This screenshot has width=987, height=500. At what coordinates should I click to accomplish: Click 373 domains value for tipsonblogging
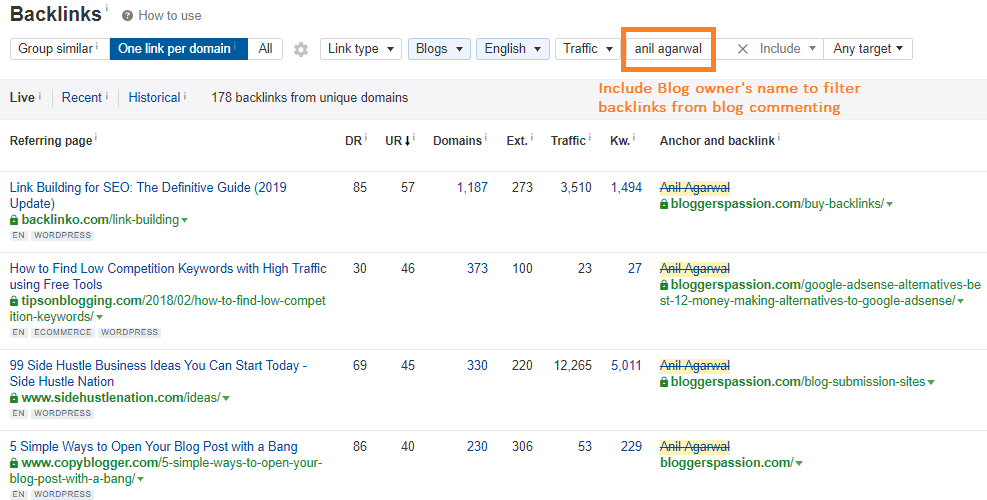point(477,268)
